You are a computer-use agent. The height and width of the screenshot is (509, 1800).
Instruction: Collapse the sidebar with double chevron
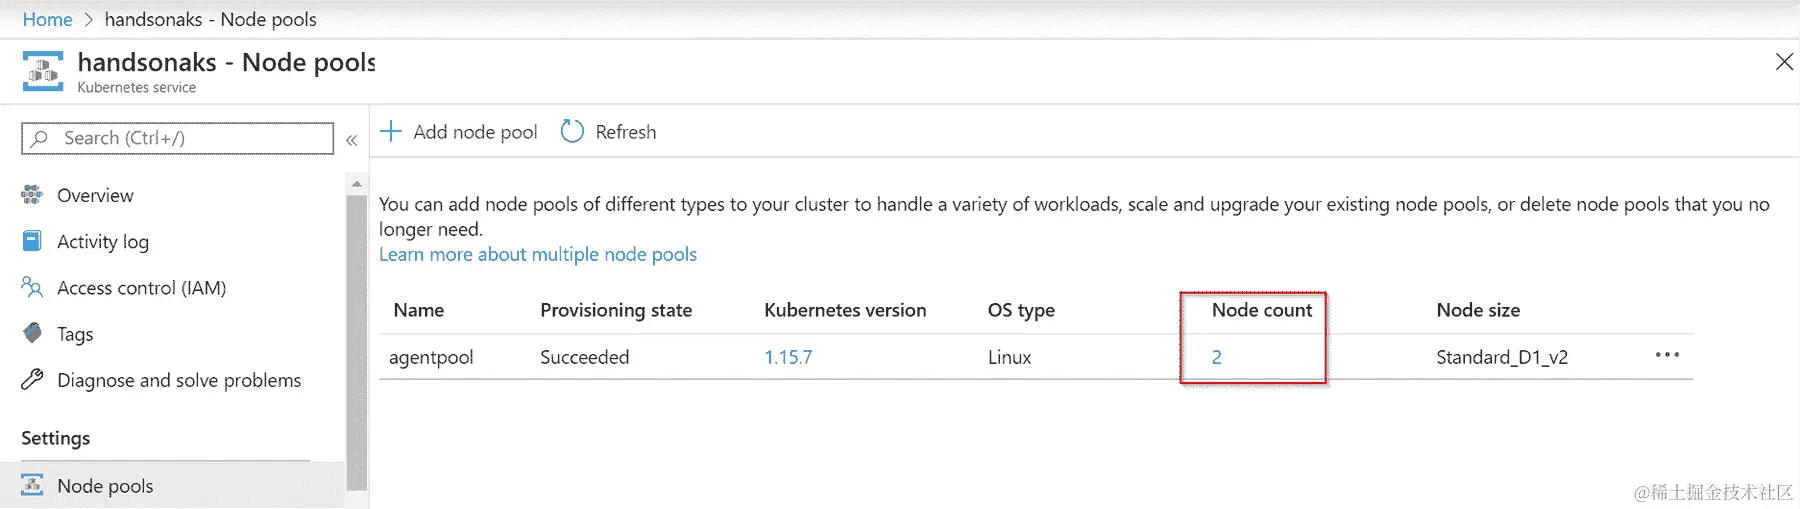click(352, 140)
